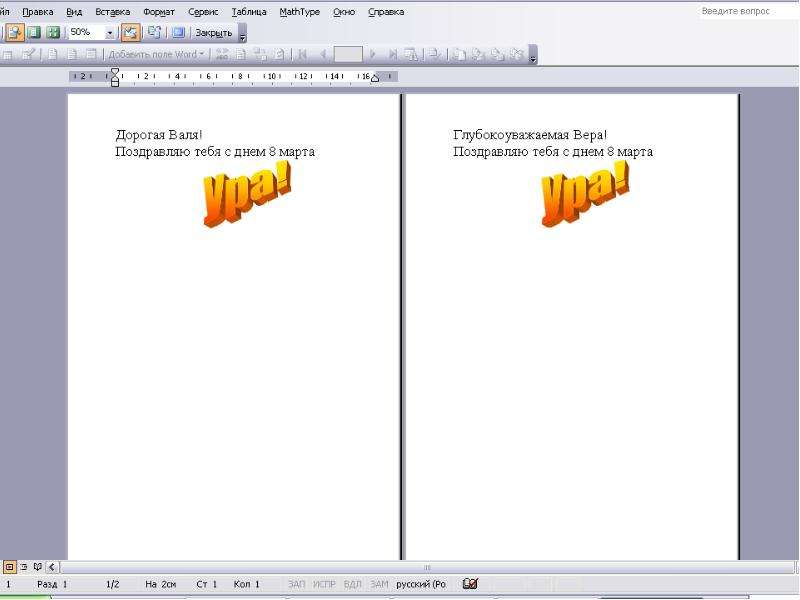Toggle the ruler visibility button
The image size is (800, 600).
click(x=130, y=33)
